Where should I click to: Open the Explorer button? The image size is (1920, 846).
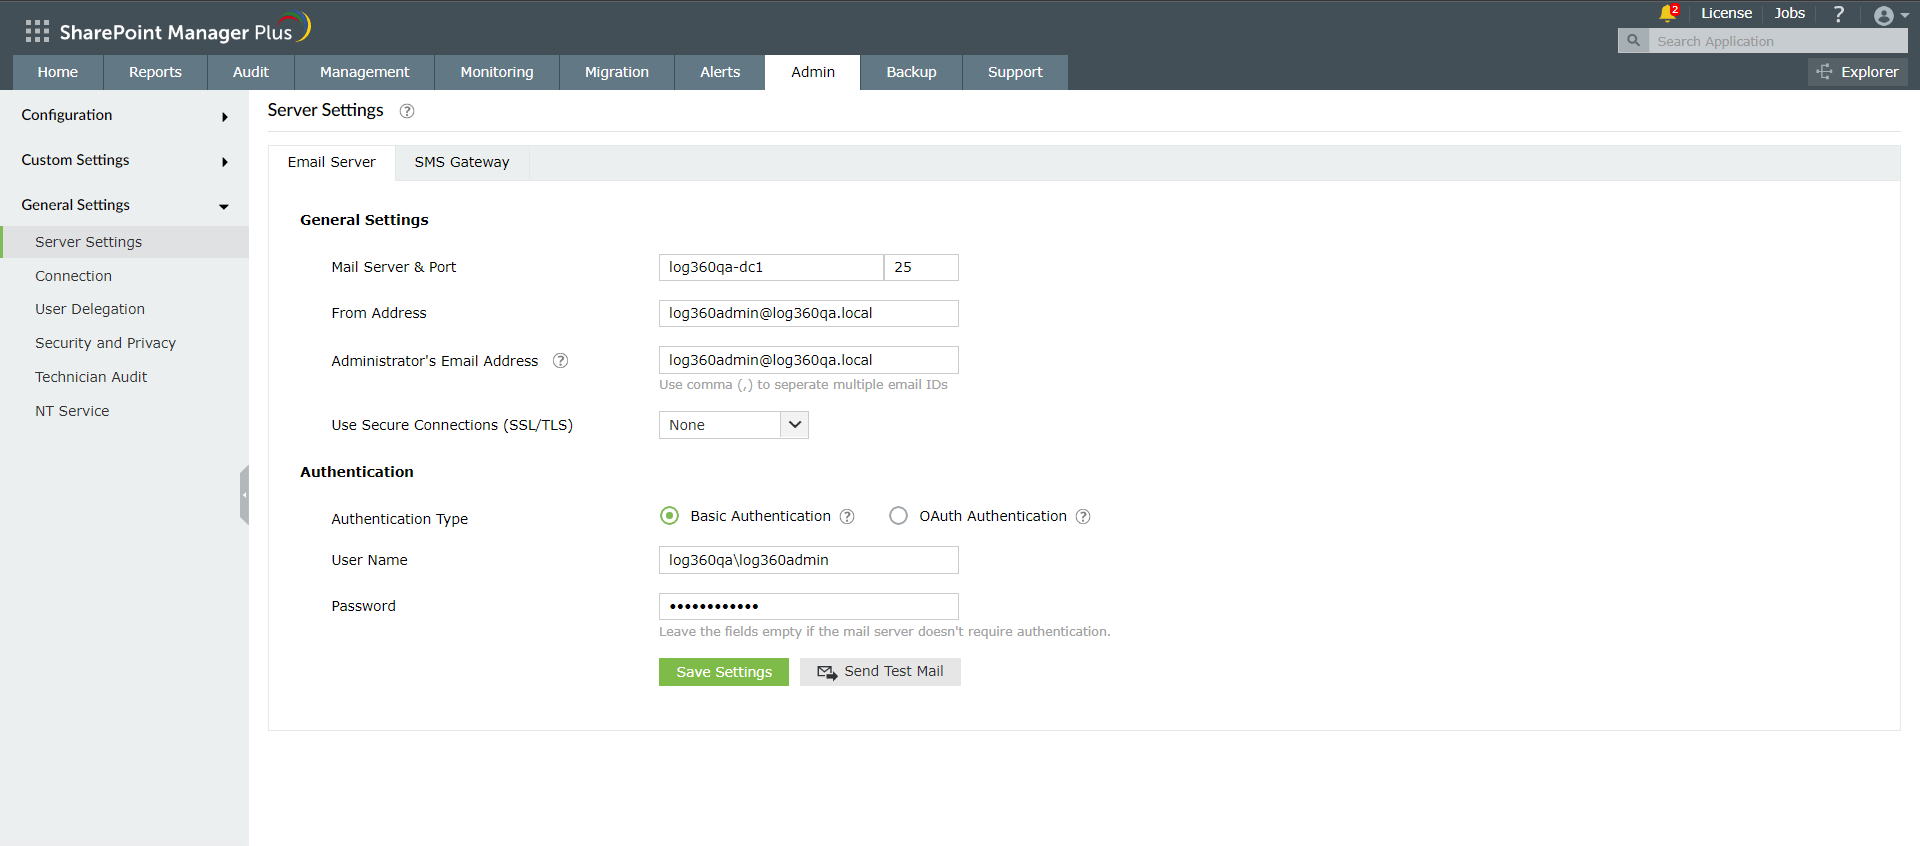click(x=1858, y=72)
